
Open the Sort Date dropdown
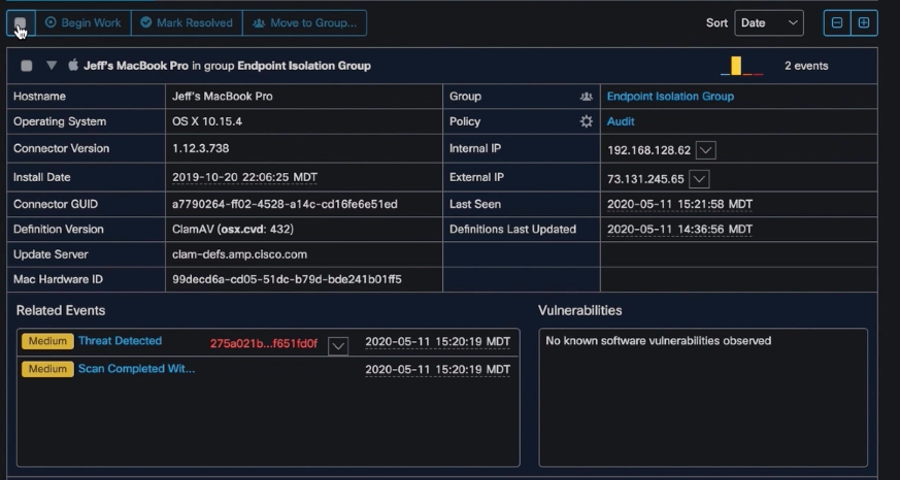pos(769,23)
